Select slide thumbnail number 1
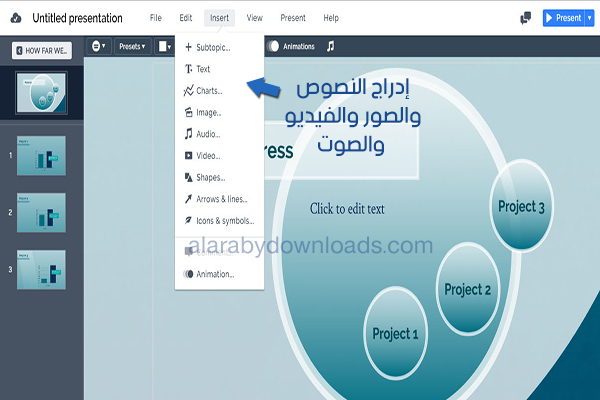This screenshot has width=600, height=400. pos(41,155)
